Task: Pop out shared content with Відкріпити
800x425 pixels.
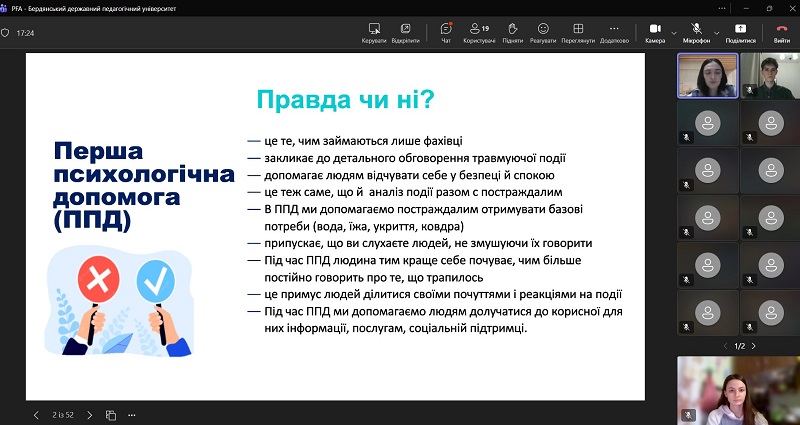Action: pos(405,32)
